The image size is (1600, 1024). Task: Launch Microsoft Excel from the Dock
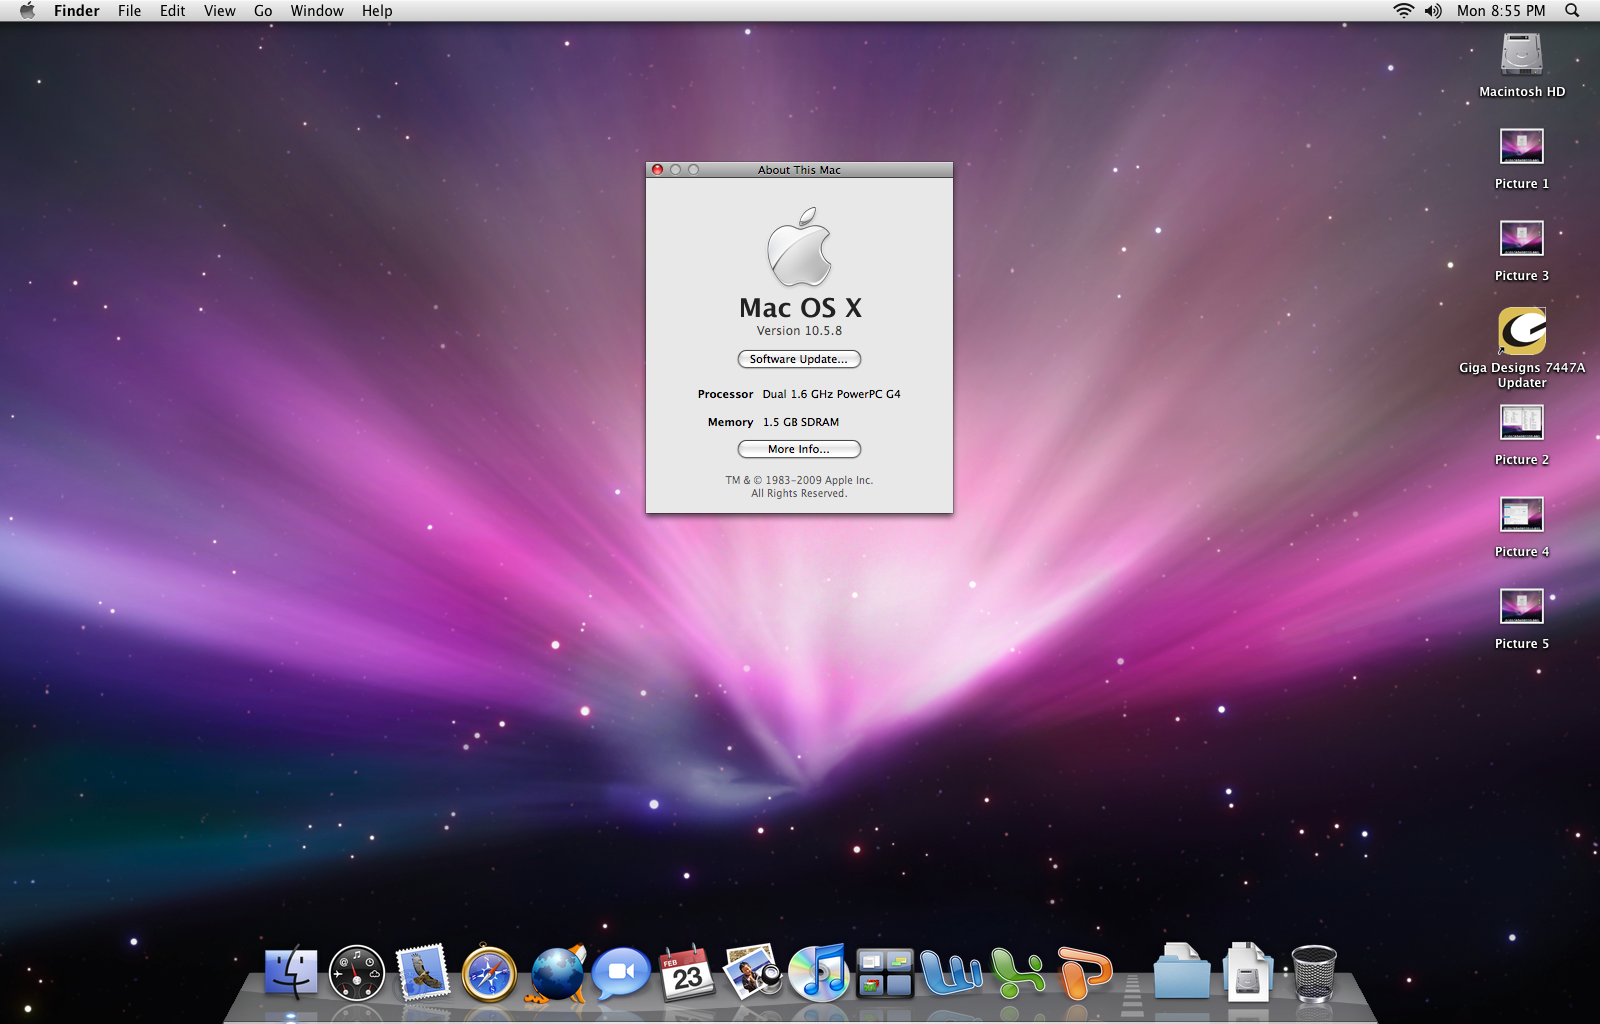point(1017,973)
